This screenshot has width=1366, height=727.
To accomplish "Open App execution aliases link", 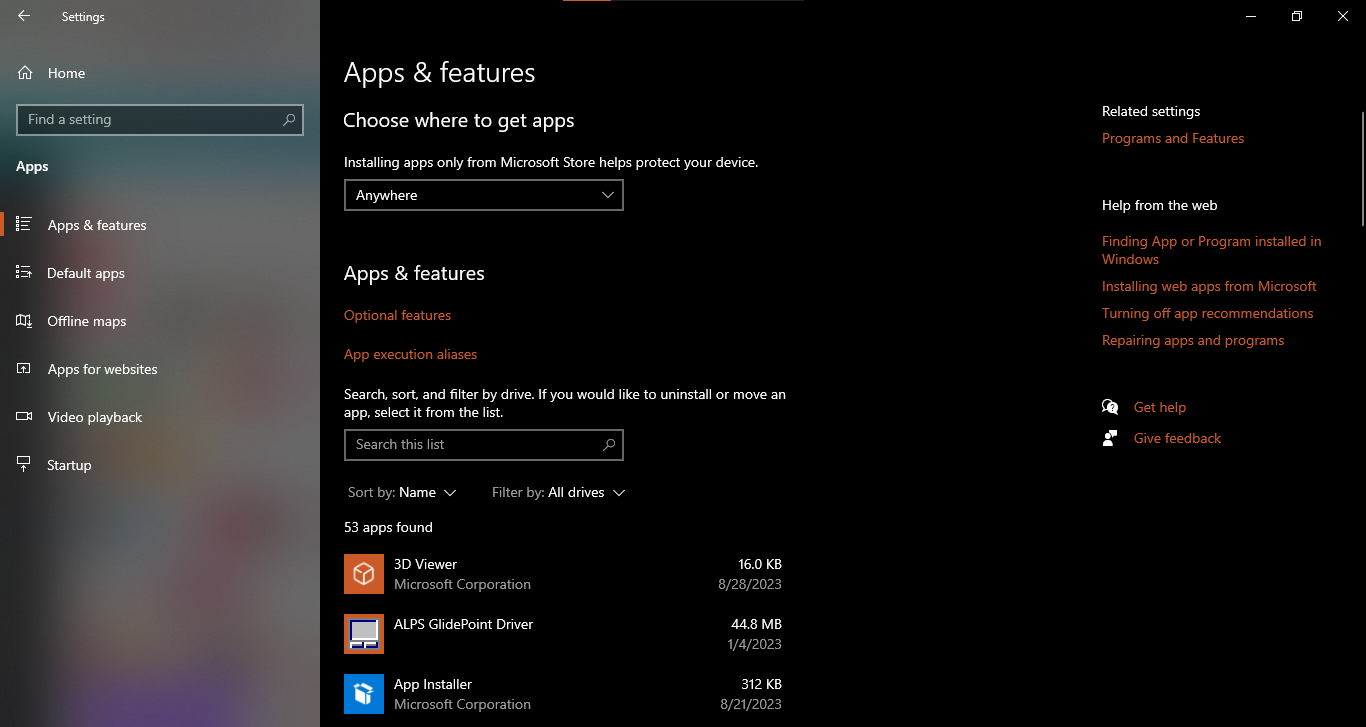I will [410, 354].
